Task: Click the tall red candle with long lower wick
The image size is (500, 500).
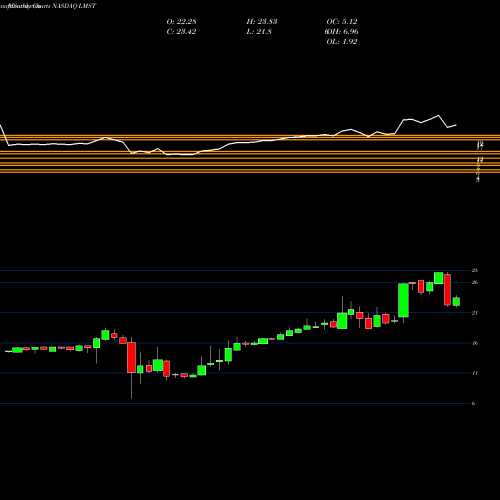Action: tap(131, 357)
